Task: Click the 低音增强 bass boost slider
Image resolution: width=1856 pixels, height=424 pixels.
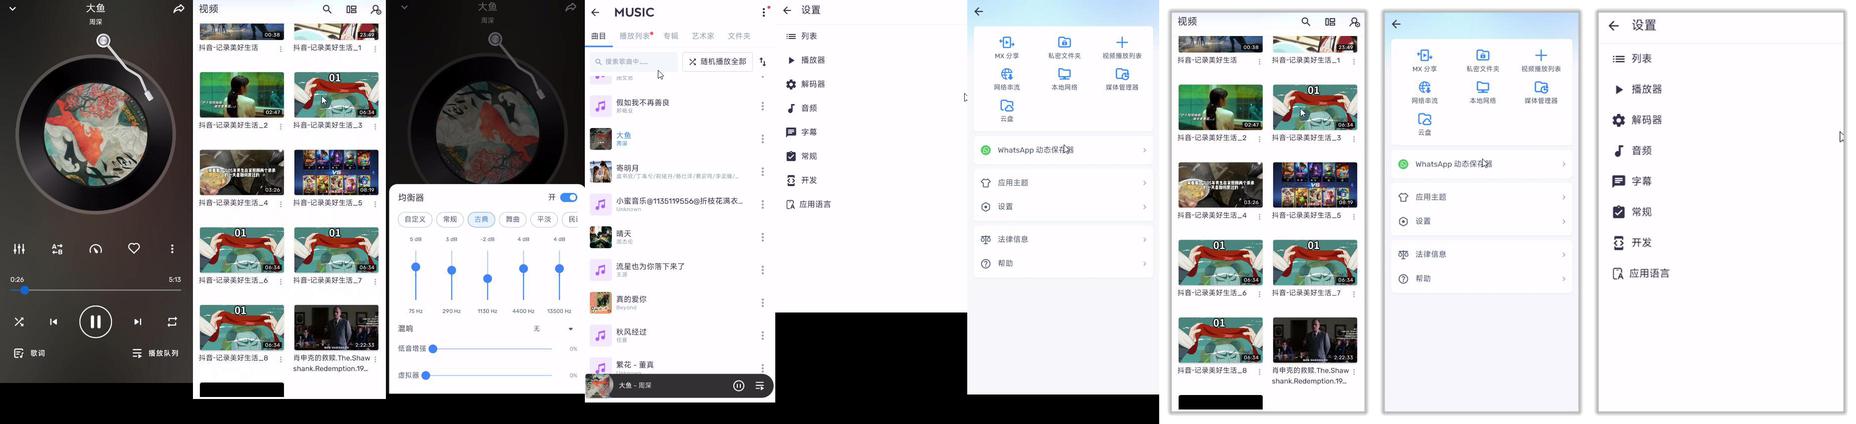Action: [x=492, y=349]
